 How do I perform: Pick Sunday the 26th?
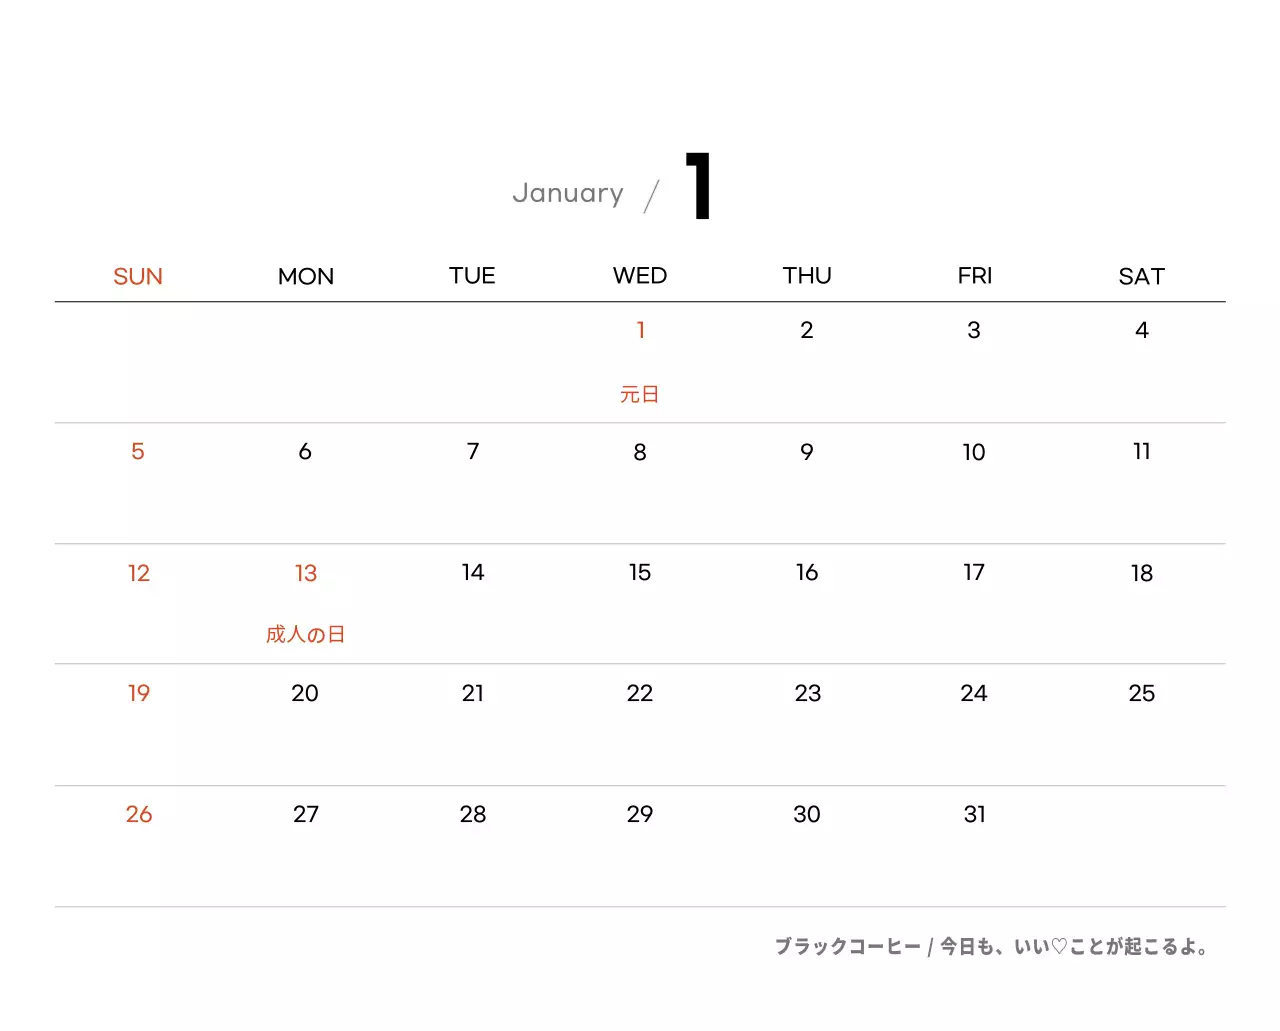[139, 815]
